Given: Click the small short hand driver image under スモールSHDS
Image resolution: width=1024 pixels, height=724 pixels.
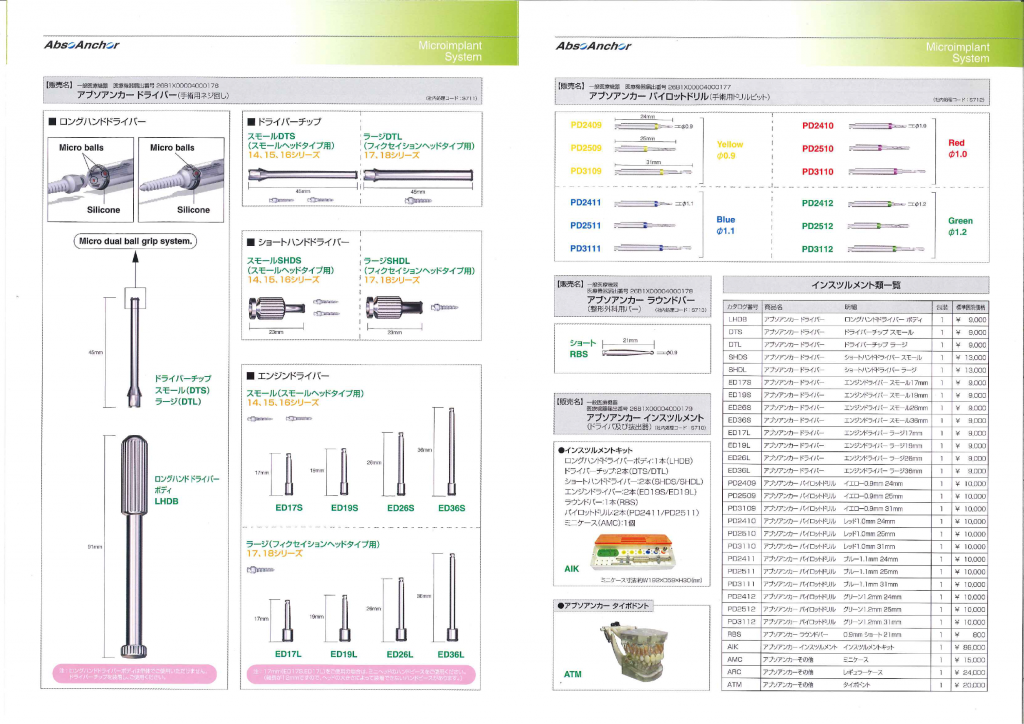Looking at the screenshot, I should (278, 307).
